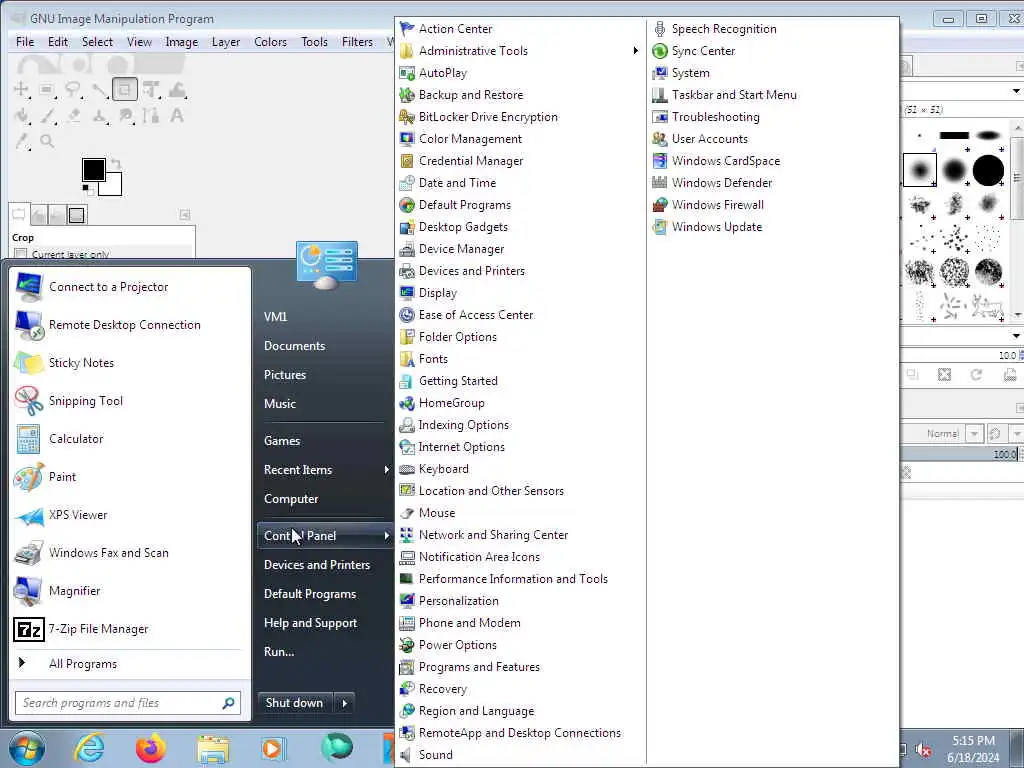Swap foreground and background colors arrow
The image size is (1024, 768).
click(x=116, y=163)
